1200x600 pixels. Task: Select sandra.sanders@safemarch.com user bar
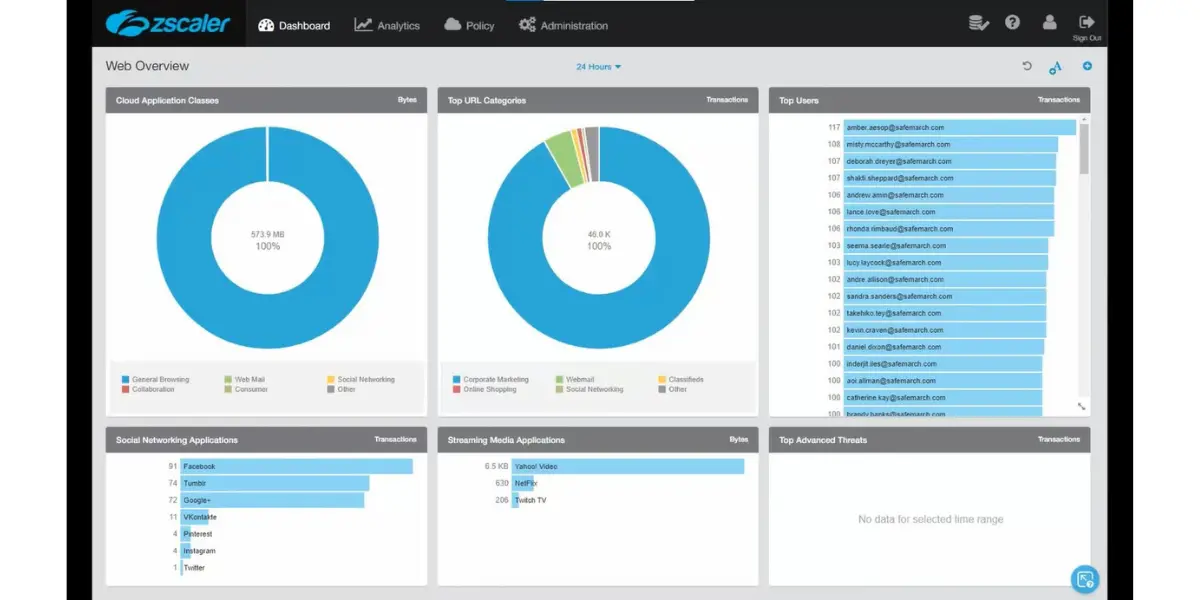[x=945, y=296]
